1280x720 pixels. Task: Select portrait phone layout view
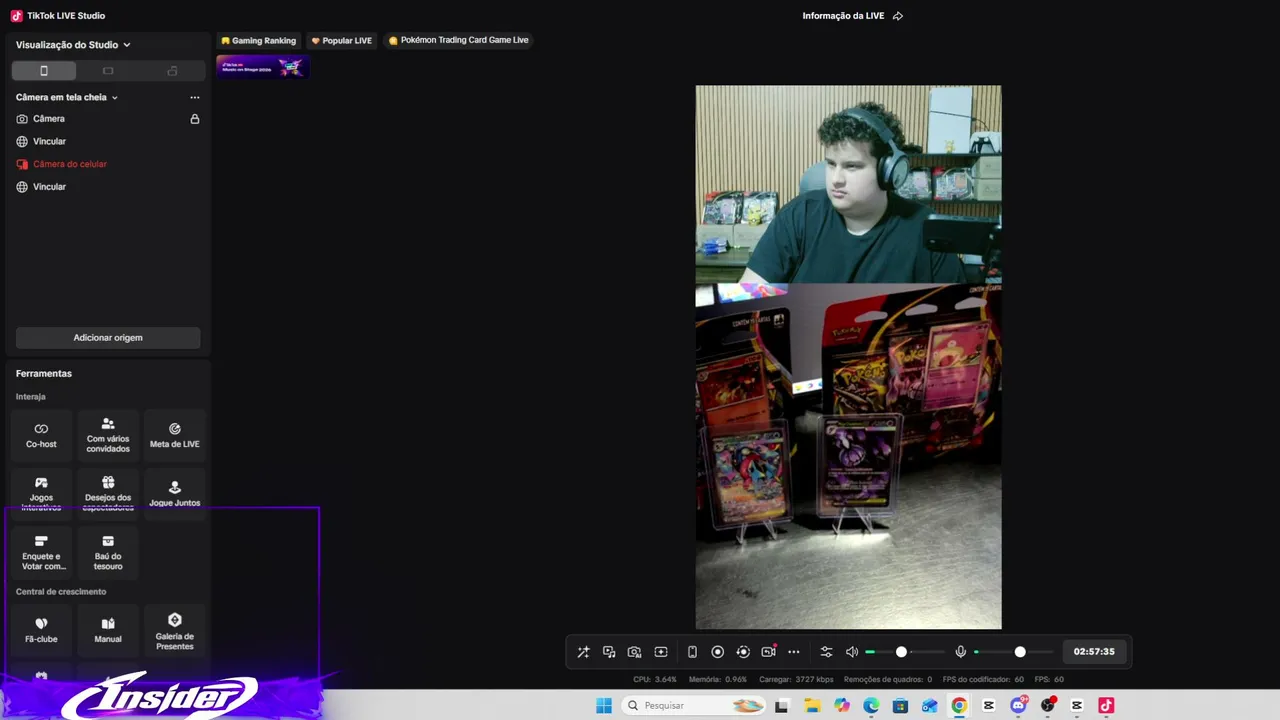[x=44, y=71]
